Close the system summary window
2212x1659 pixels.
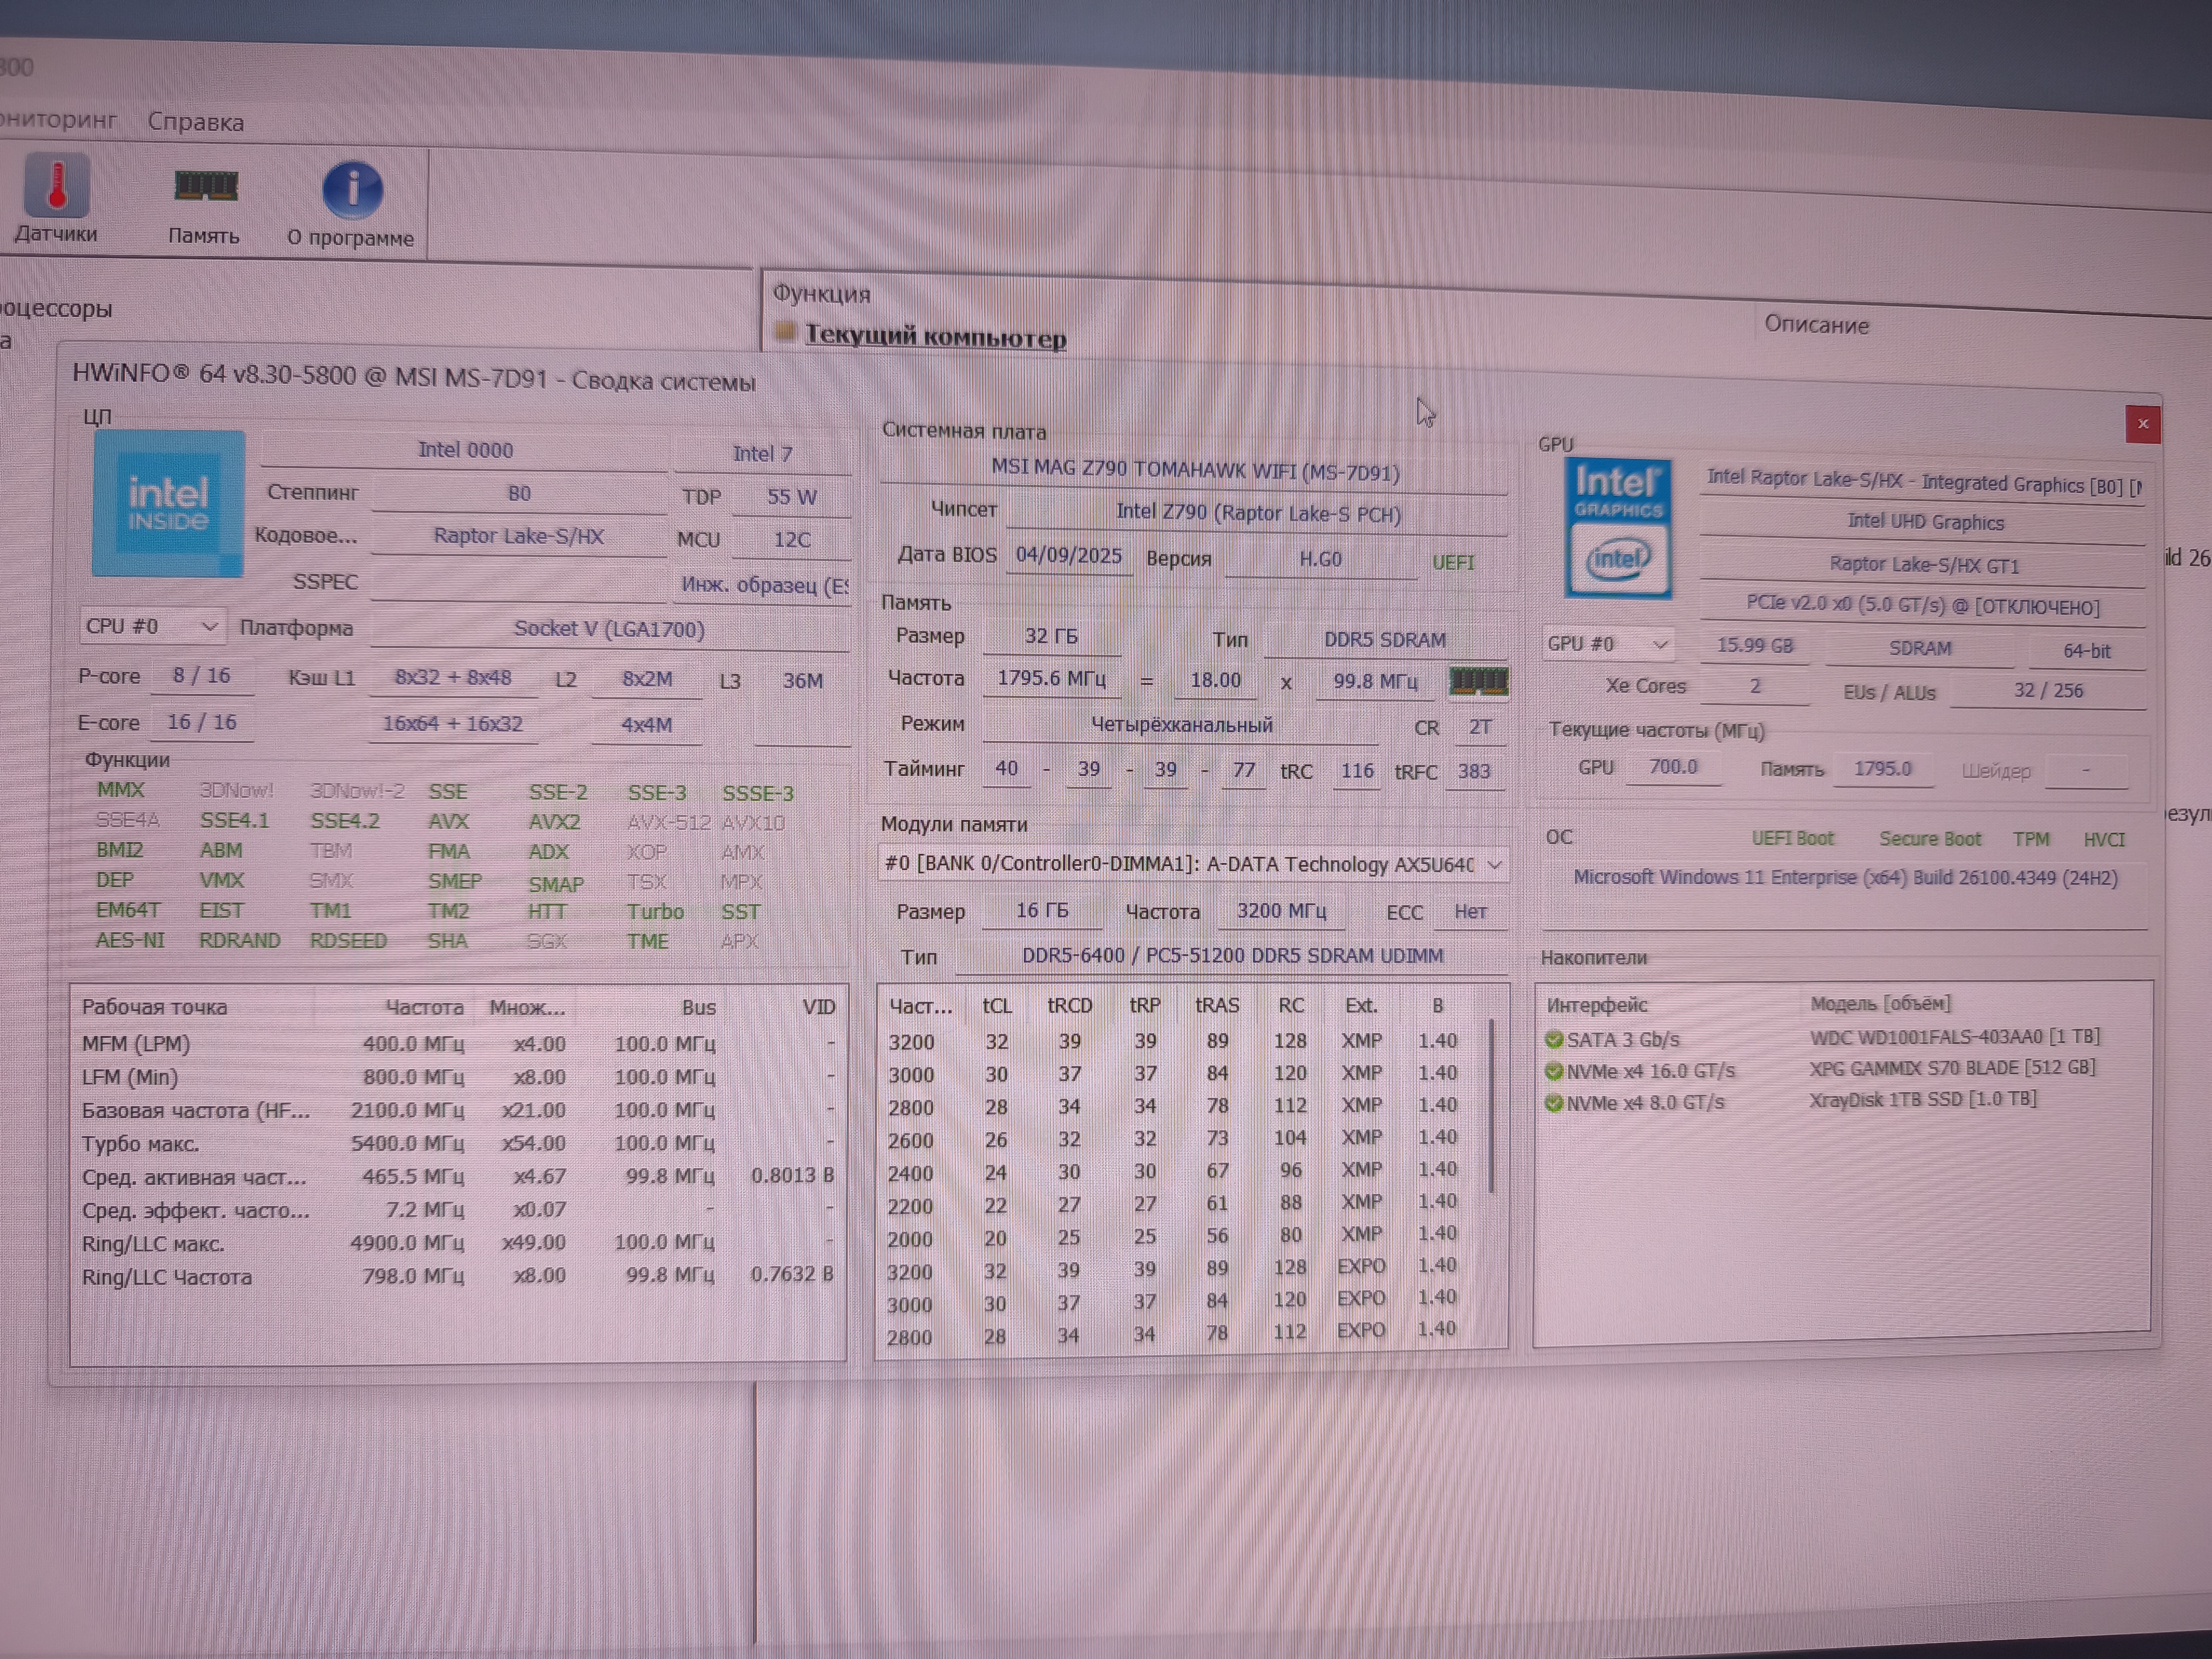(2142, 424)
